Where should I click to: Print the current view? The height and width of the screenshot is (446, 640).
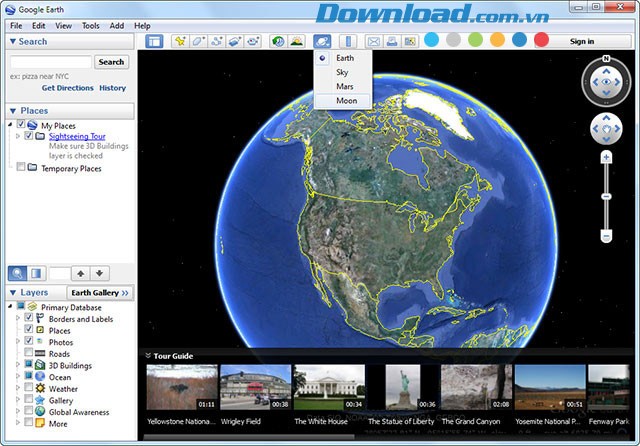pyautogui.click(x=392, y=41)
